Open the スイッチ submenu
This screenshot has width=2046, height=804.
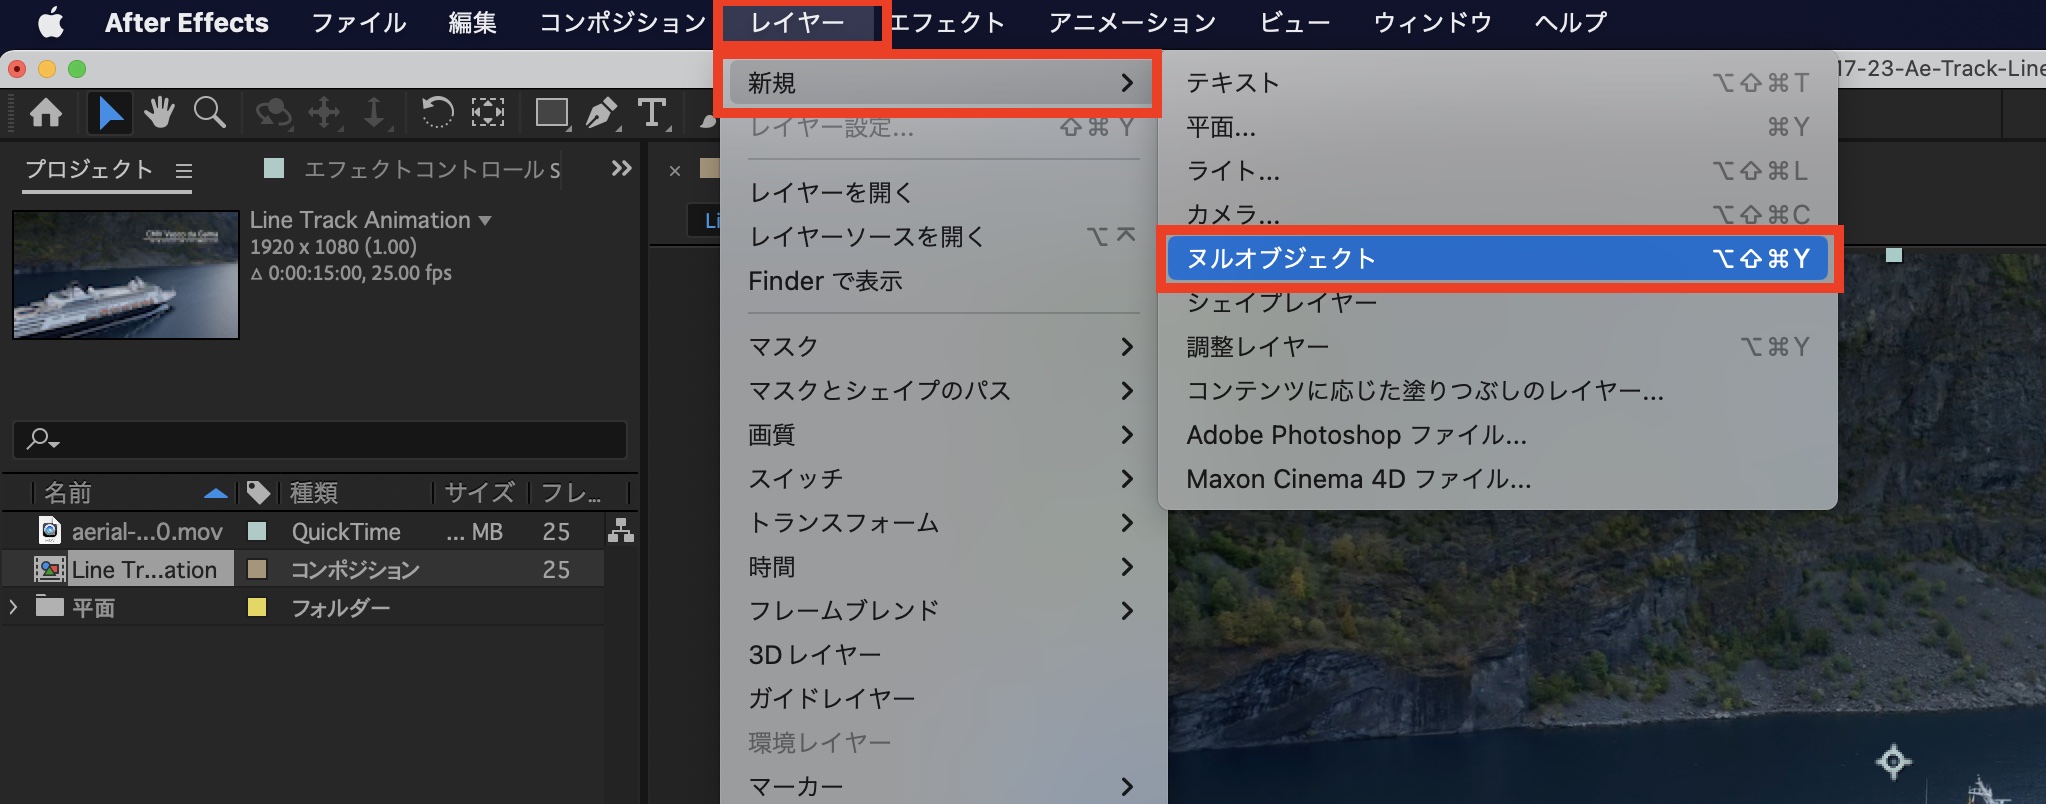pos(941,479)
